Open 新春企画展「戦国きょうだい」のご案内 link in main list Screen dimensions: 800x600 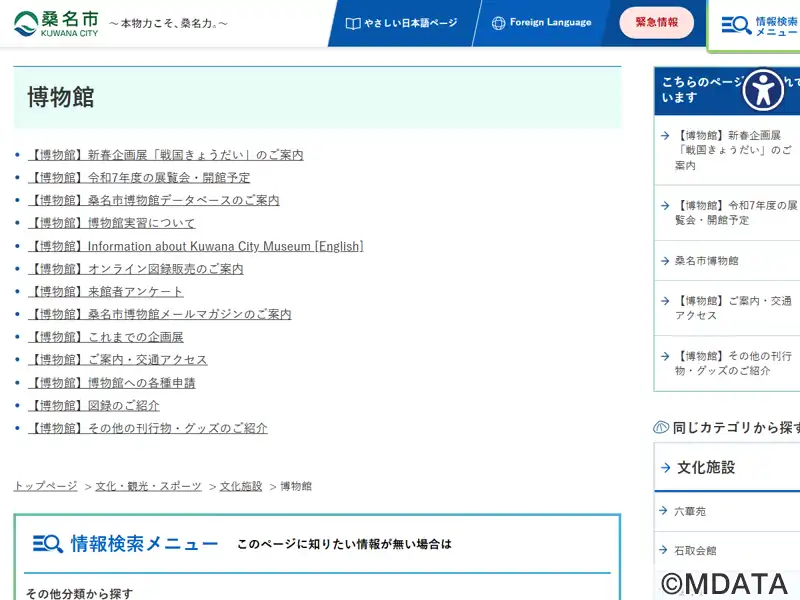[x=166, y=155]
